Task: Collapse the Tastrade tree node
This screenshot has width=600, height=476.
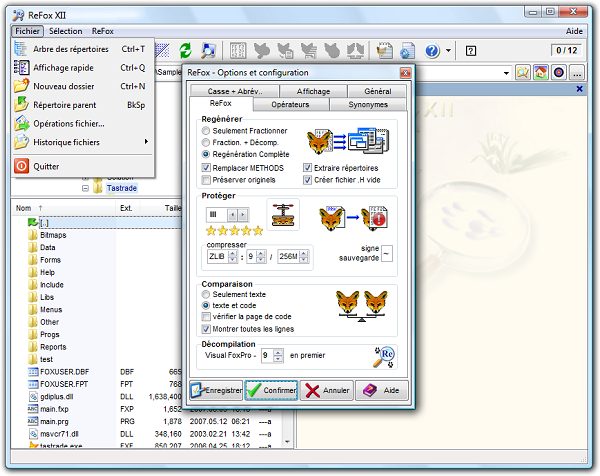Action: tap(85, 188)
